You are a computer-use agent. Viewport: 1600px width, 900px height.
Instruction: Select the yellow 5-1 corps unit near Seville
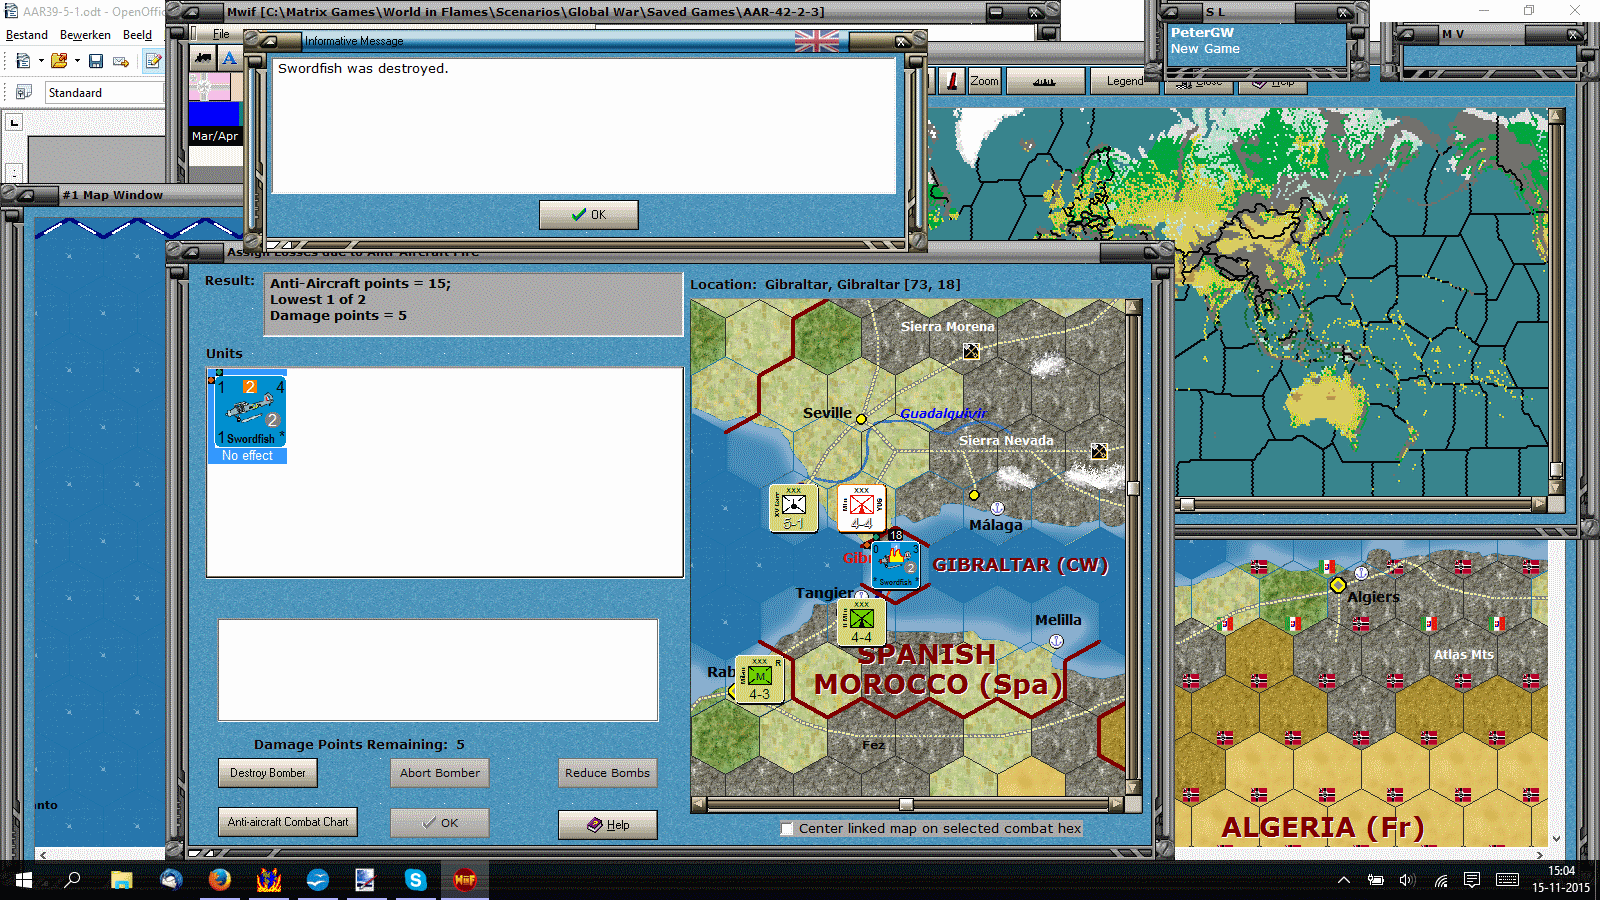click(793, 508)
